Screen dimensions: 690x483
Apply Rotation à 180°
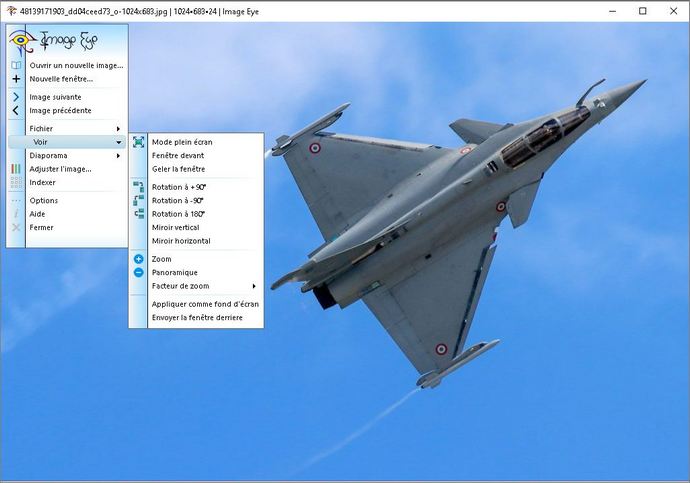click(x=178, y=214)
